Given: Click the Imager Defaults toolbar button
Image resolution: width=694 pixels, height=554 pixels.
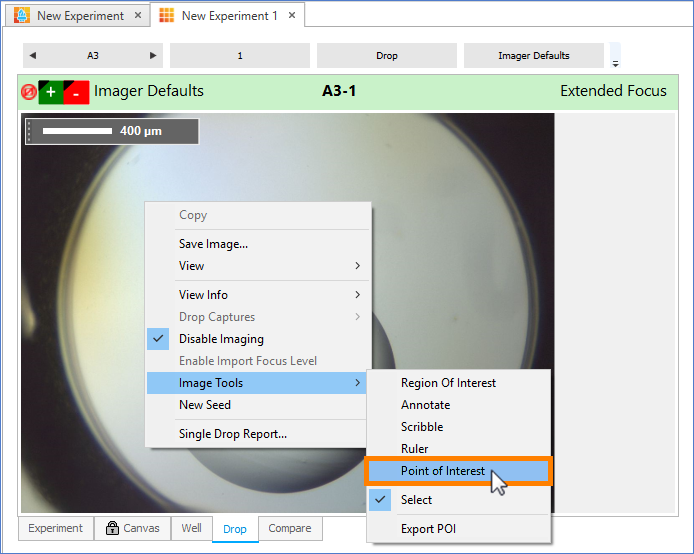Looking at the screenshot, I should coord(534,55).
